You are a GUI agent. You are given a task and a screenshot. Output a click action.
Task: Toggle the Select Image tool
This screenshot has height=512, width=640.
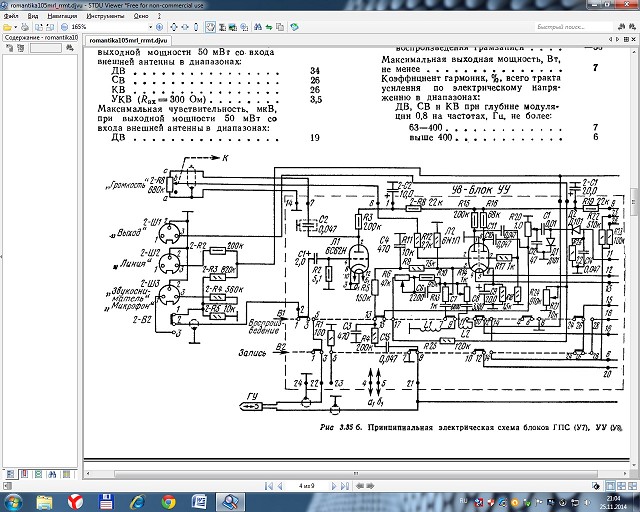point(233,27)
